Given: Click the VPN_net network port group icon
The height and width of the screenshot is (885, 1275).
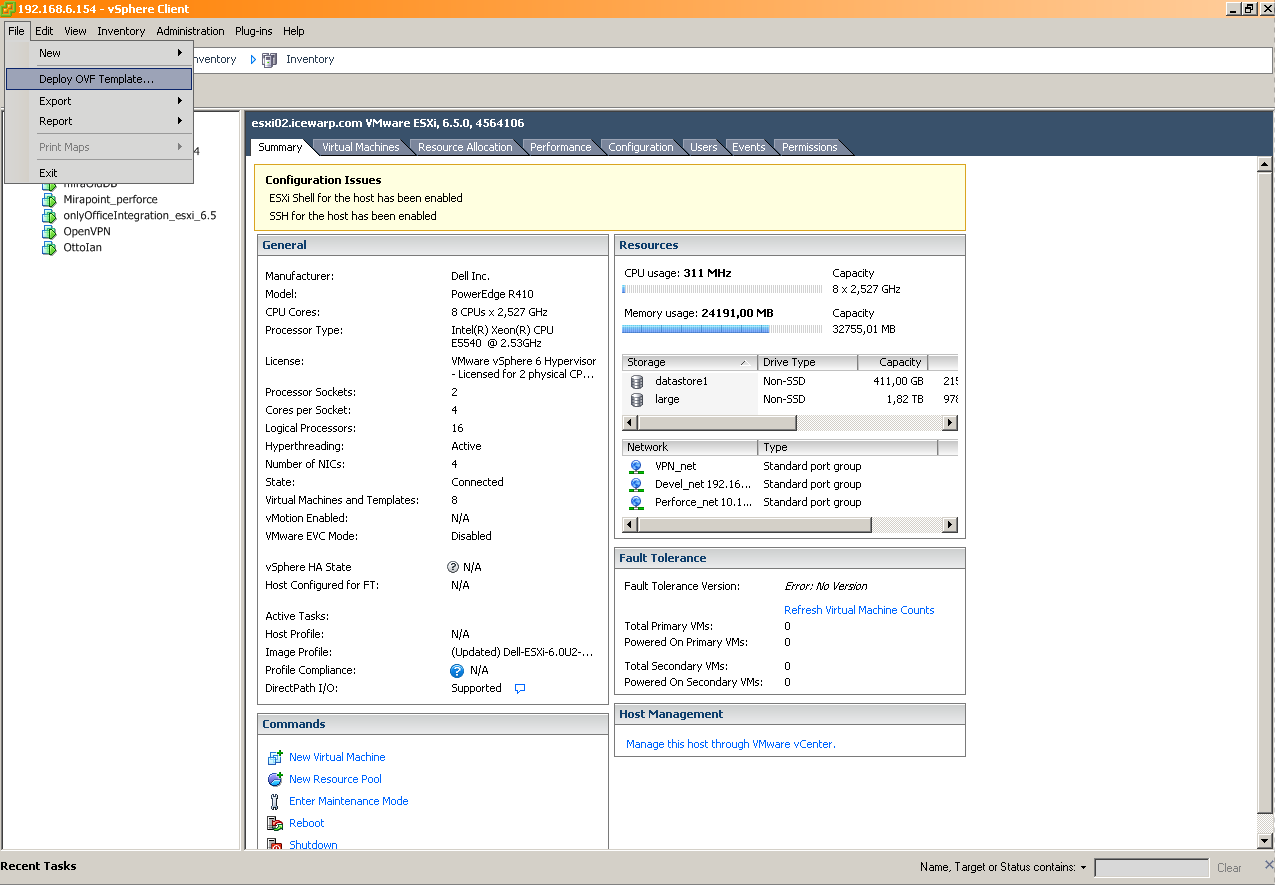Looking at the screenshot, I should pos(636,466).
